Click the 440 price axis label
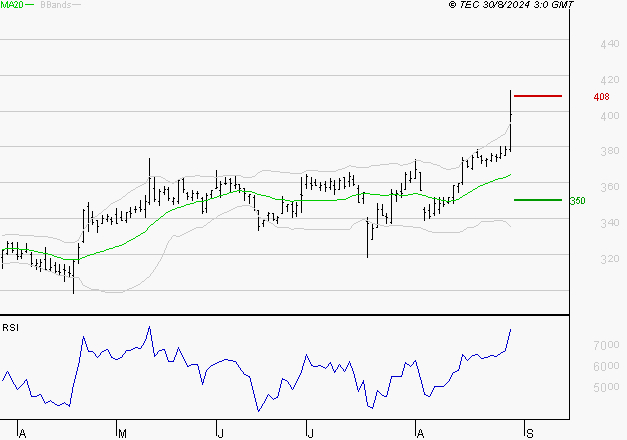This screenshot has width=627, height=440. 609,44
